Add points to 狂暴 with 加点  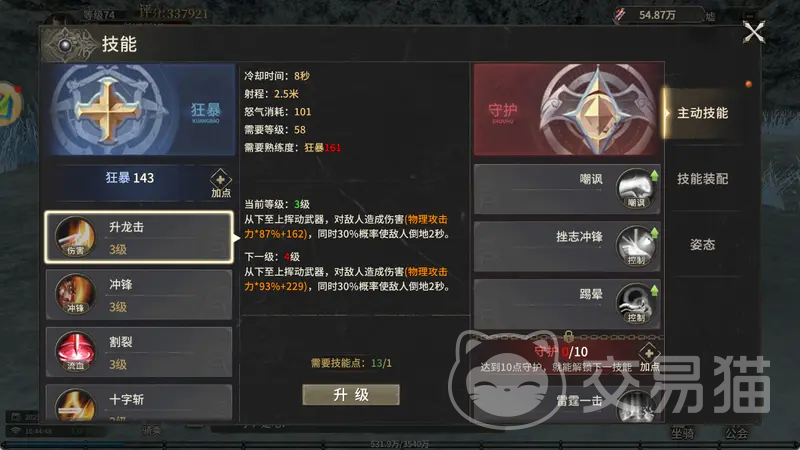click(220, 184)
